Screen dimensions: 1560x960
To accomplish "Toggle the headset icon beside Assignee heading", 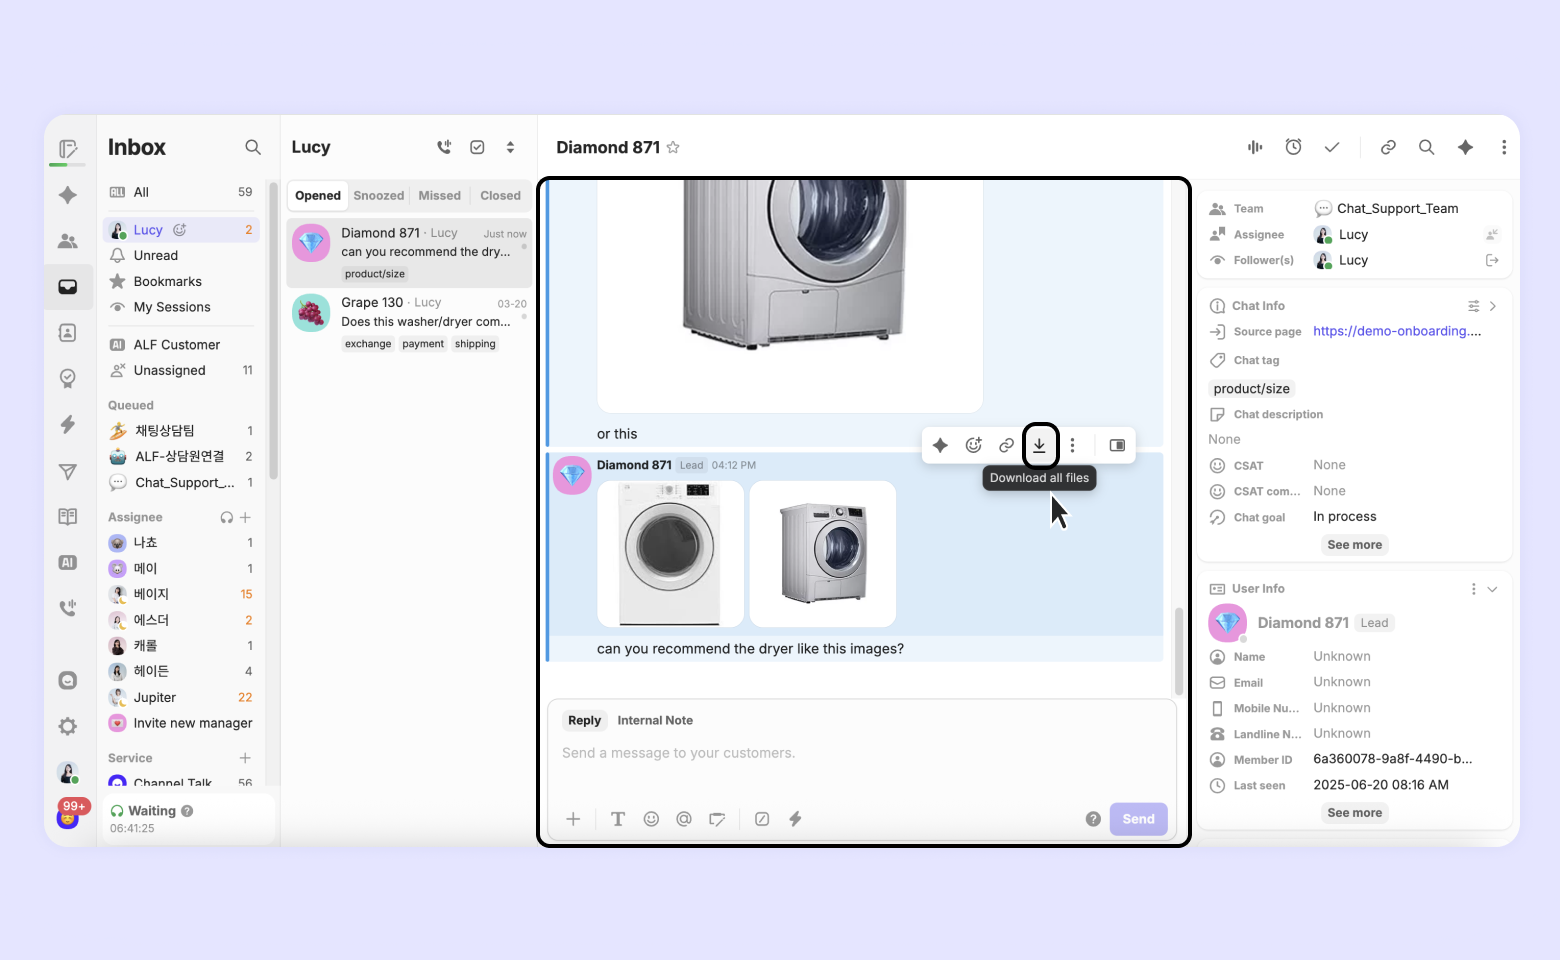I will 227,517.
